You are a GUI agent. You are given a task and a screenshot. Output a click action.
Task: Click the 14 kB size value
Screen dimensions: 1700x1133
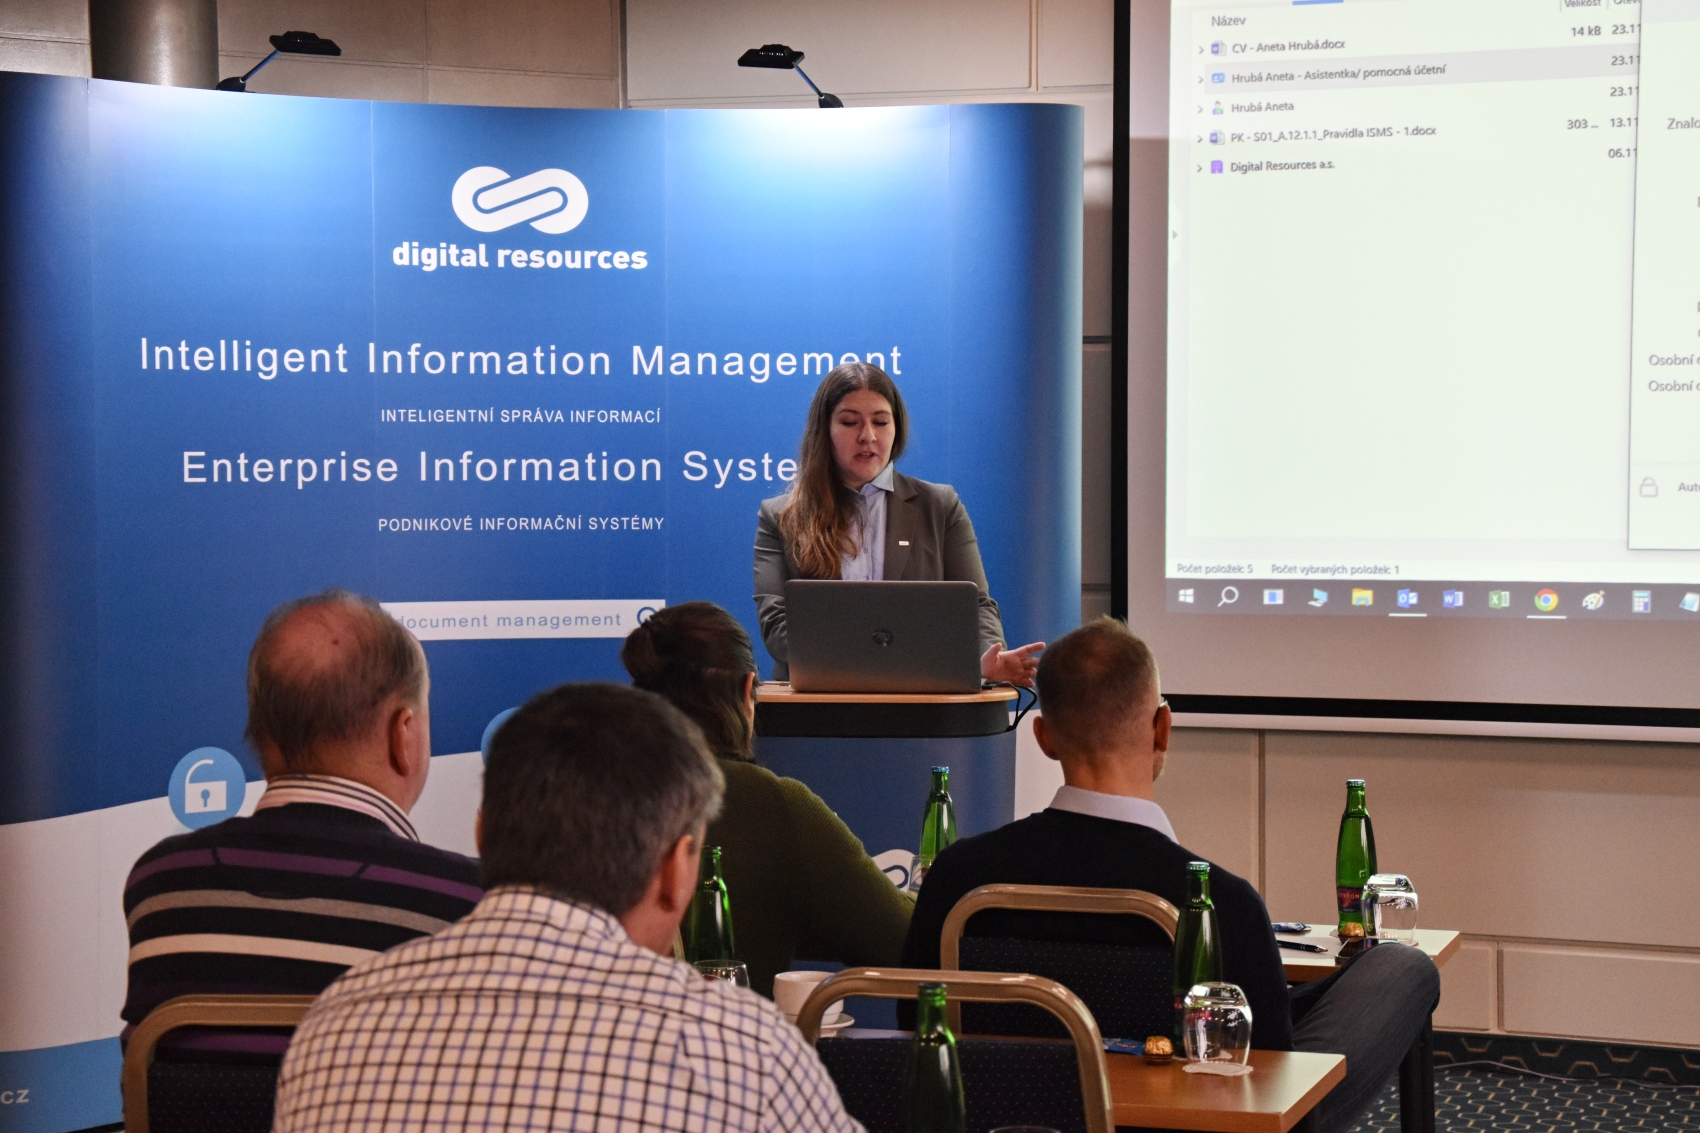tap(1585, 31)
